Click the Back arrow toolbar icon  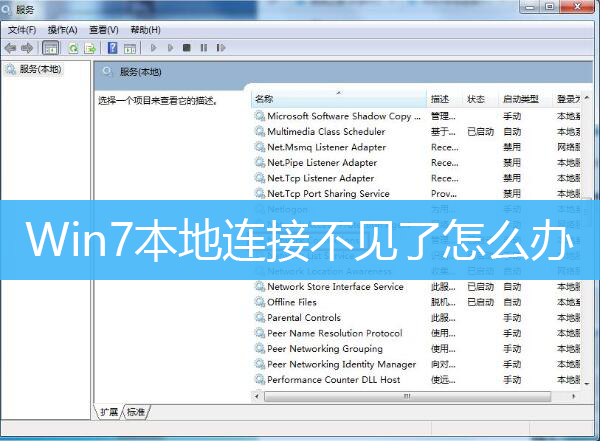[x=10, y=47]
